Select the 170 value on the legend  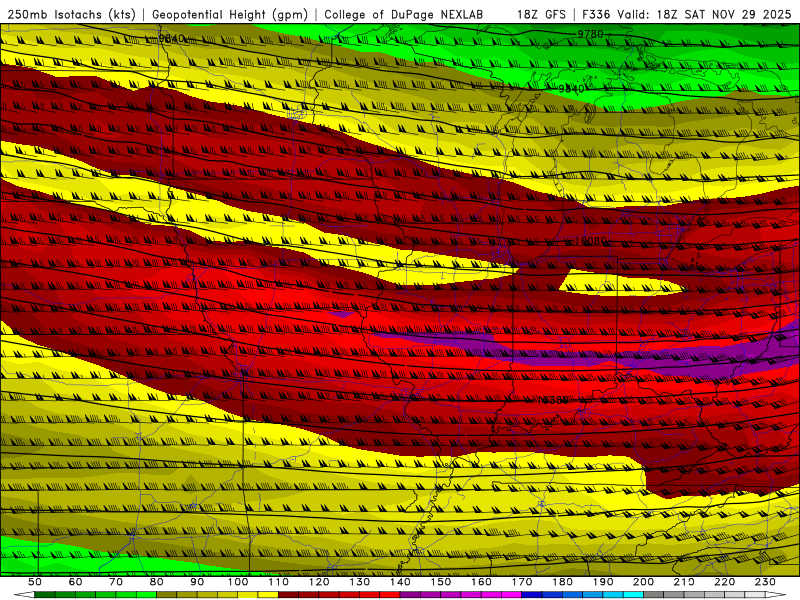click(522, 582)
